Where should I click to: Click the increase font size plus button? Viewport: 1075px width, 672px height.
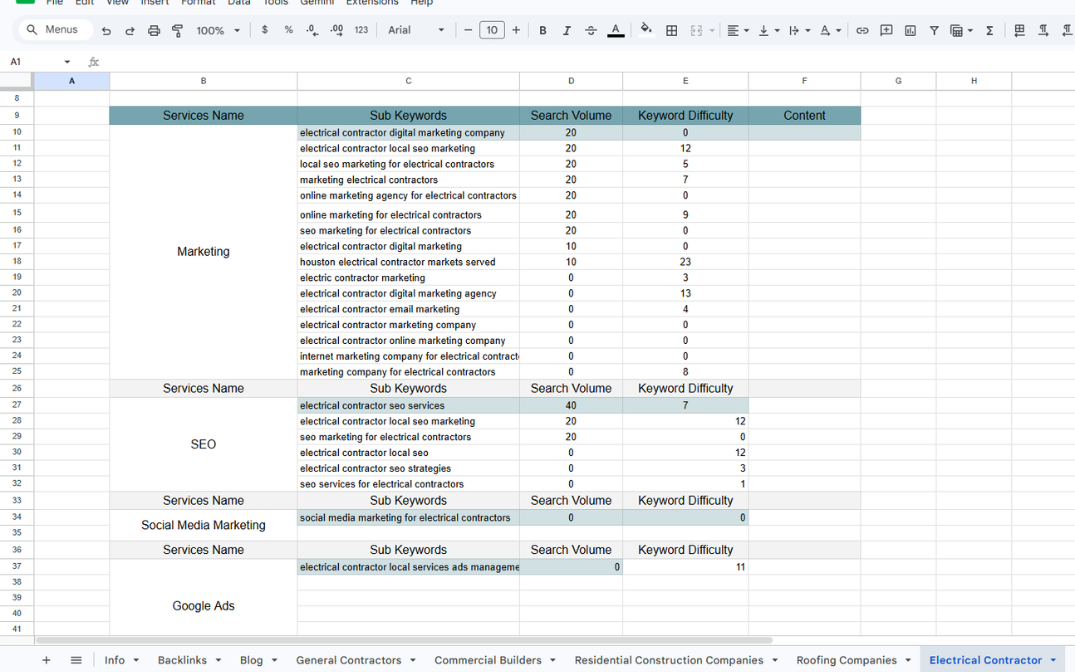[516, 31]
